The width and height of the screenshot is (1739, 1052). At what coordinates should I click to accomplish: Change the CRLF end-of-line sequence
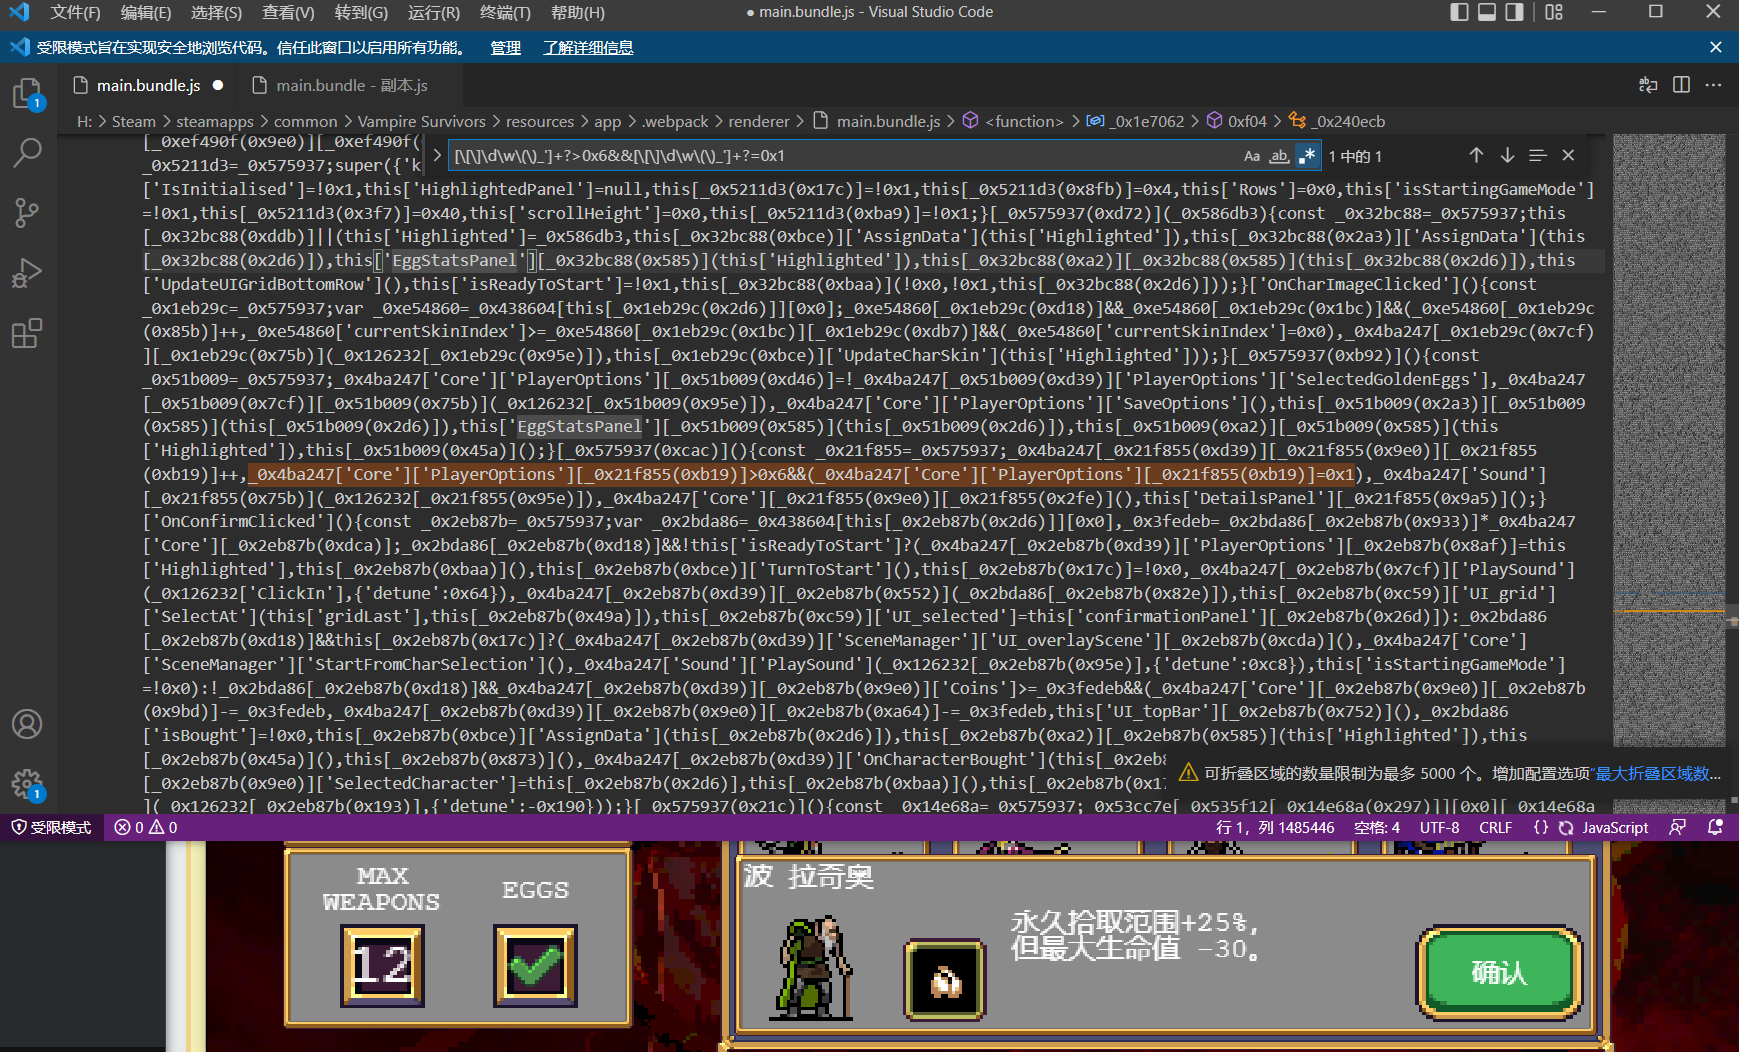(1495, 827)
